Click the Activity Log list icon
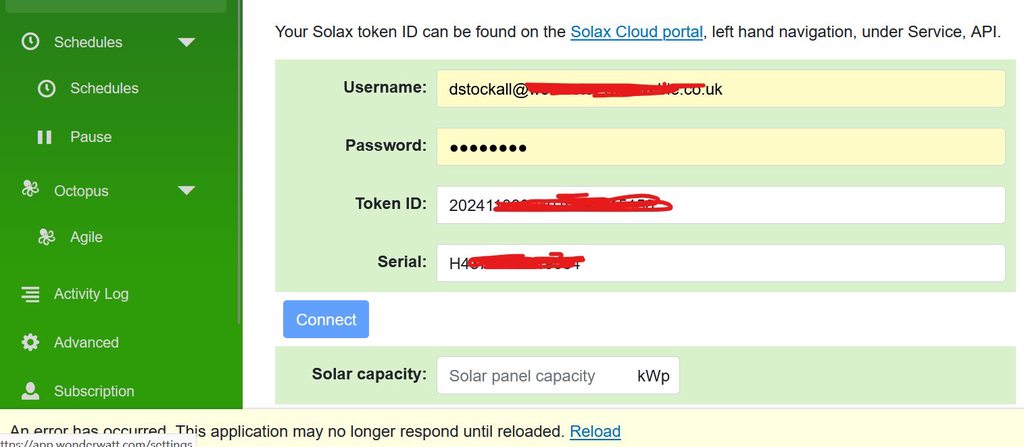1024x447 pixels. tap(31, 294)
